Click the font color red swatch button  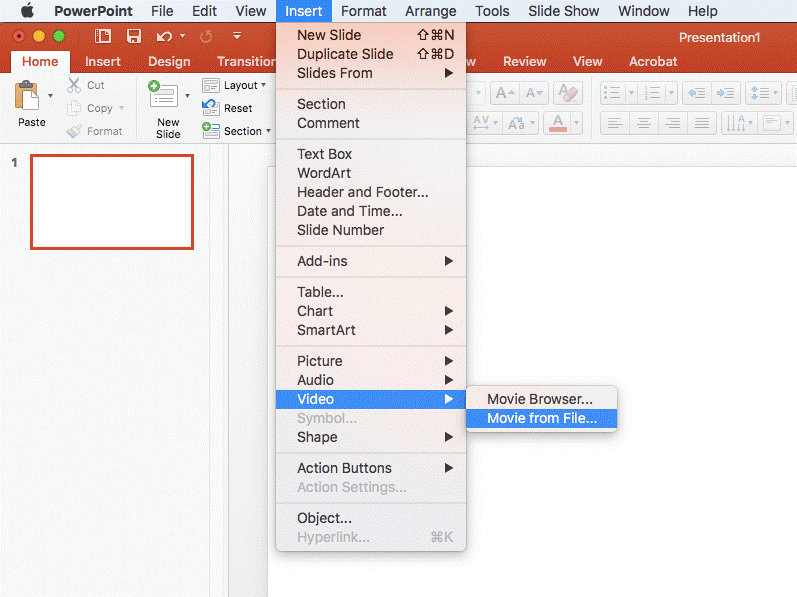558,124
